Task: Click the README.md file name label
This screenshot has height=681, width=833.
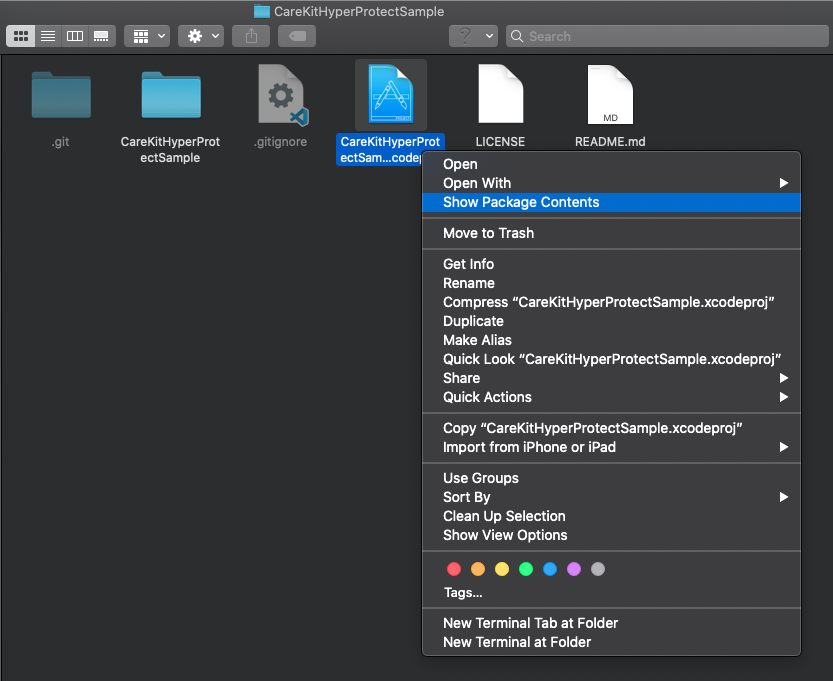Action: [610, 142]
